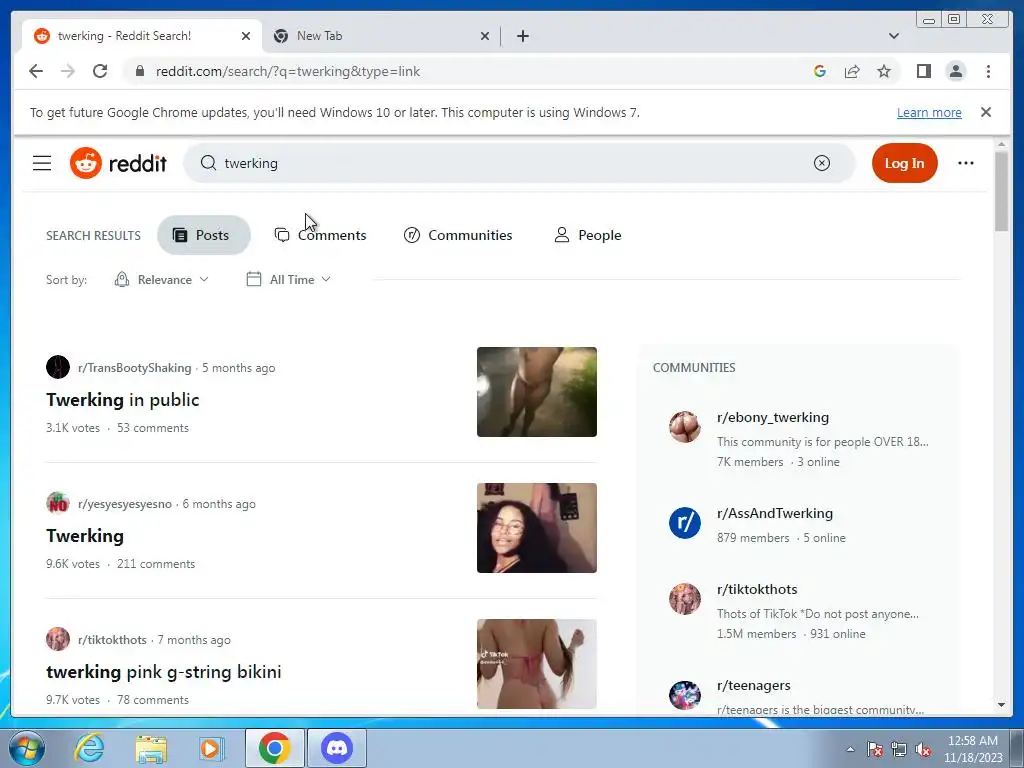The height and width of the screenshot is (768, 1024).
Task: Open r/teenagers community
Action: point(754,685)
